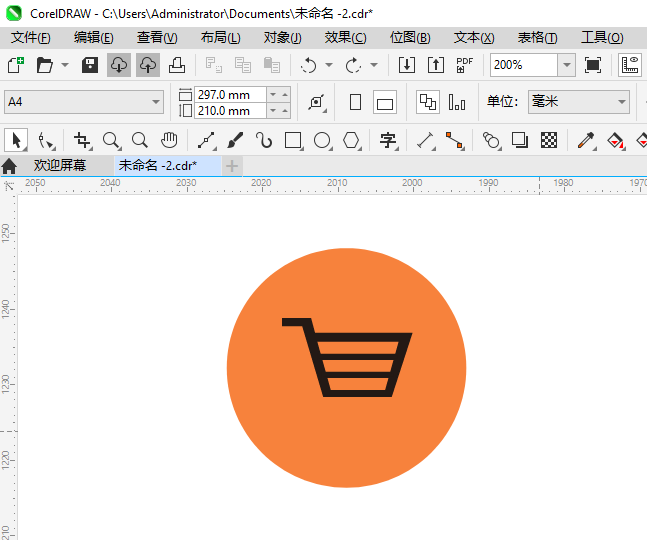
Task: Increase page width stepper arrow
Action: 285,95
